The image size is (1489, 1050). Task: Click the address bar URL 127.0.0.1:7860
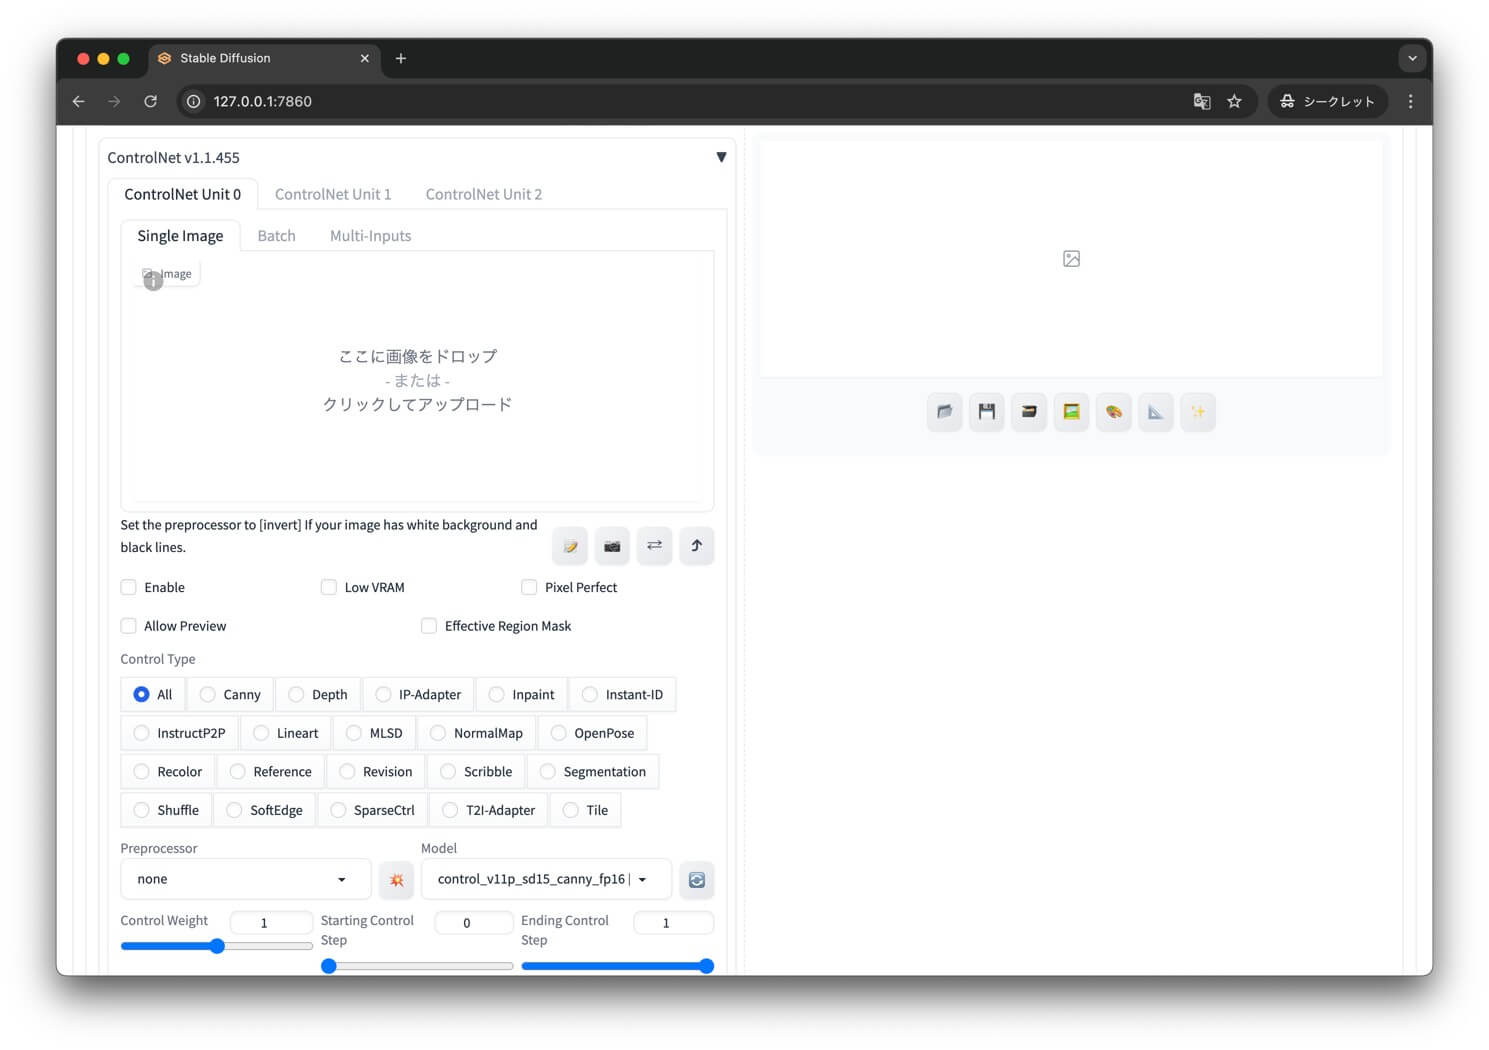[262, 101]
